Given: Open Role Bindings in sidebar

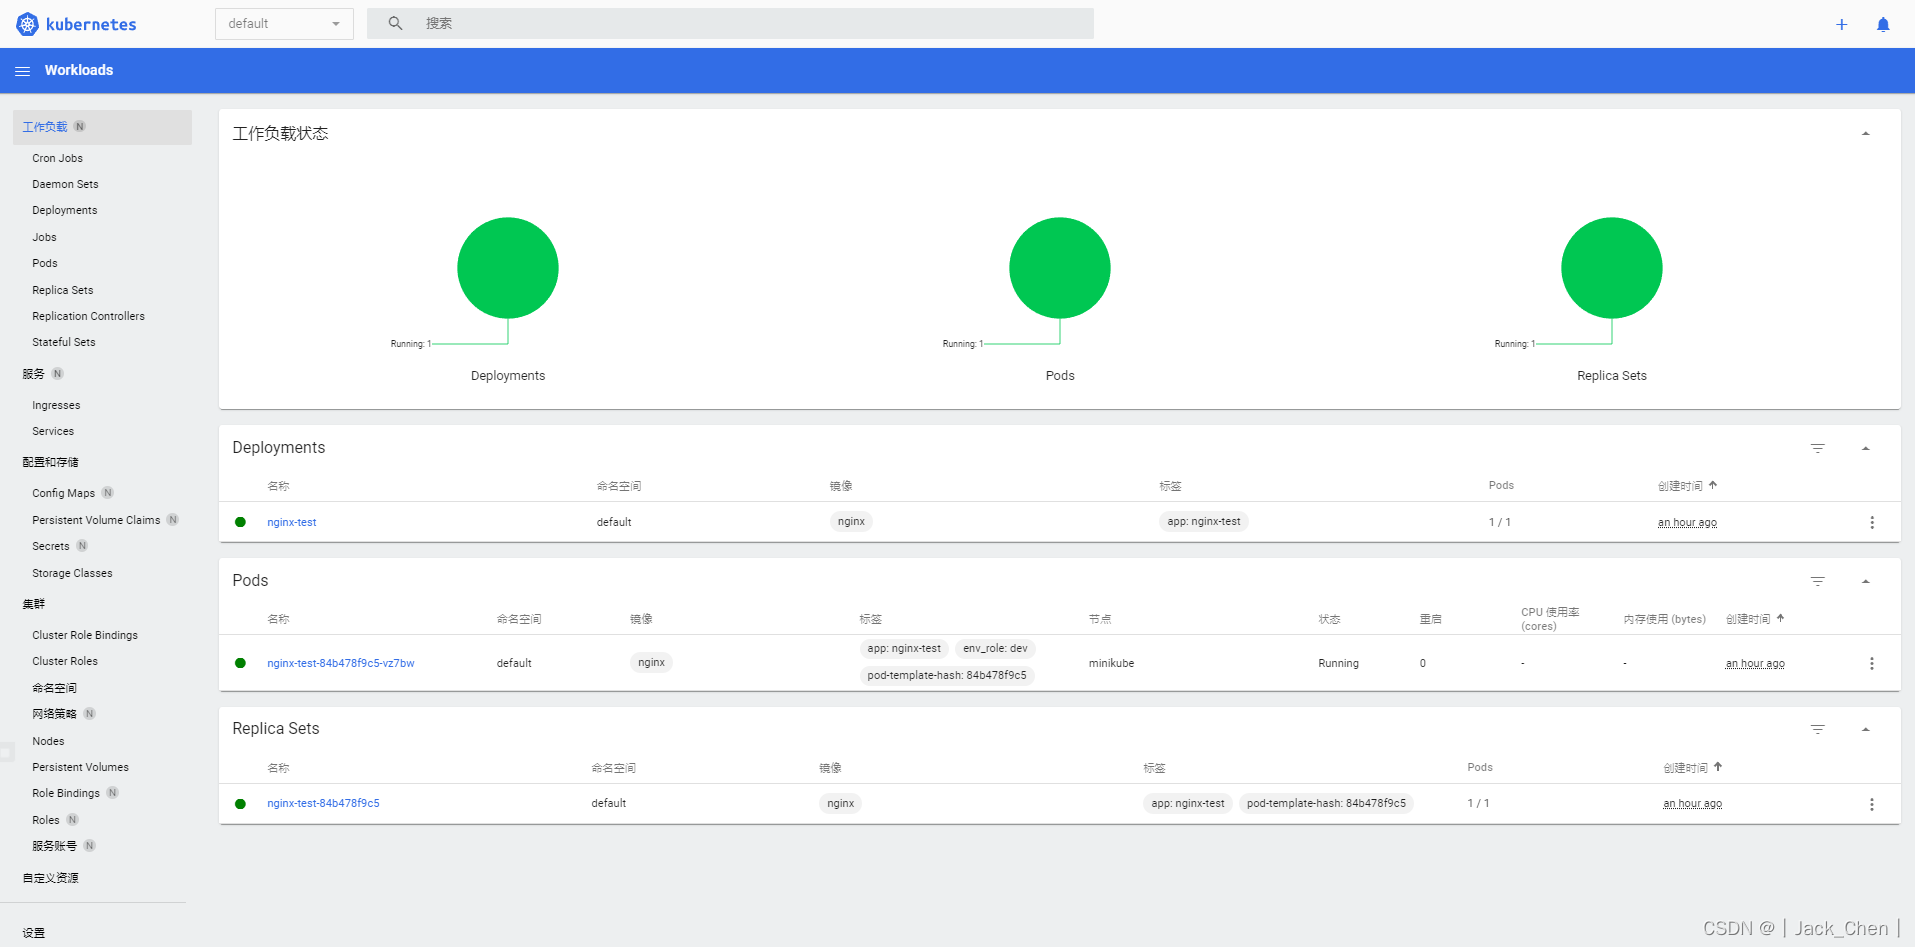Looking at the screenshot, I should tap(66, 793).
